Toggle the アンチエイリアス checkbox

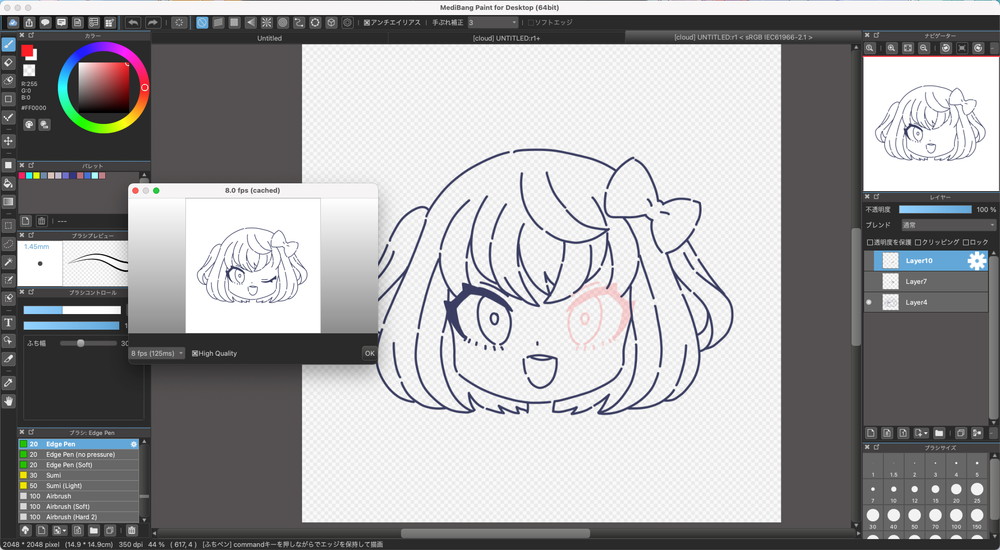366,22
